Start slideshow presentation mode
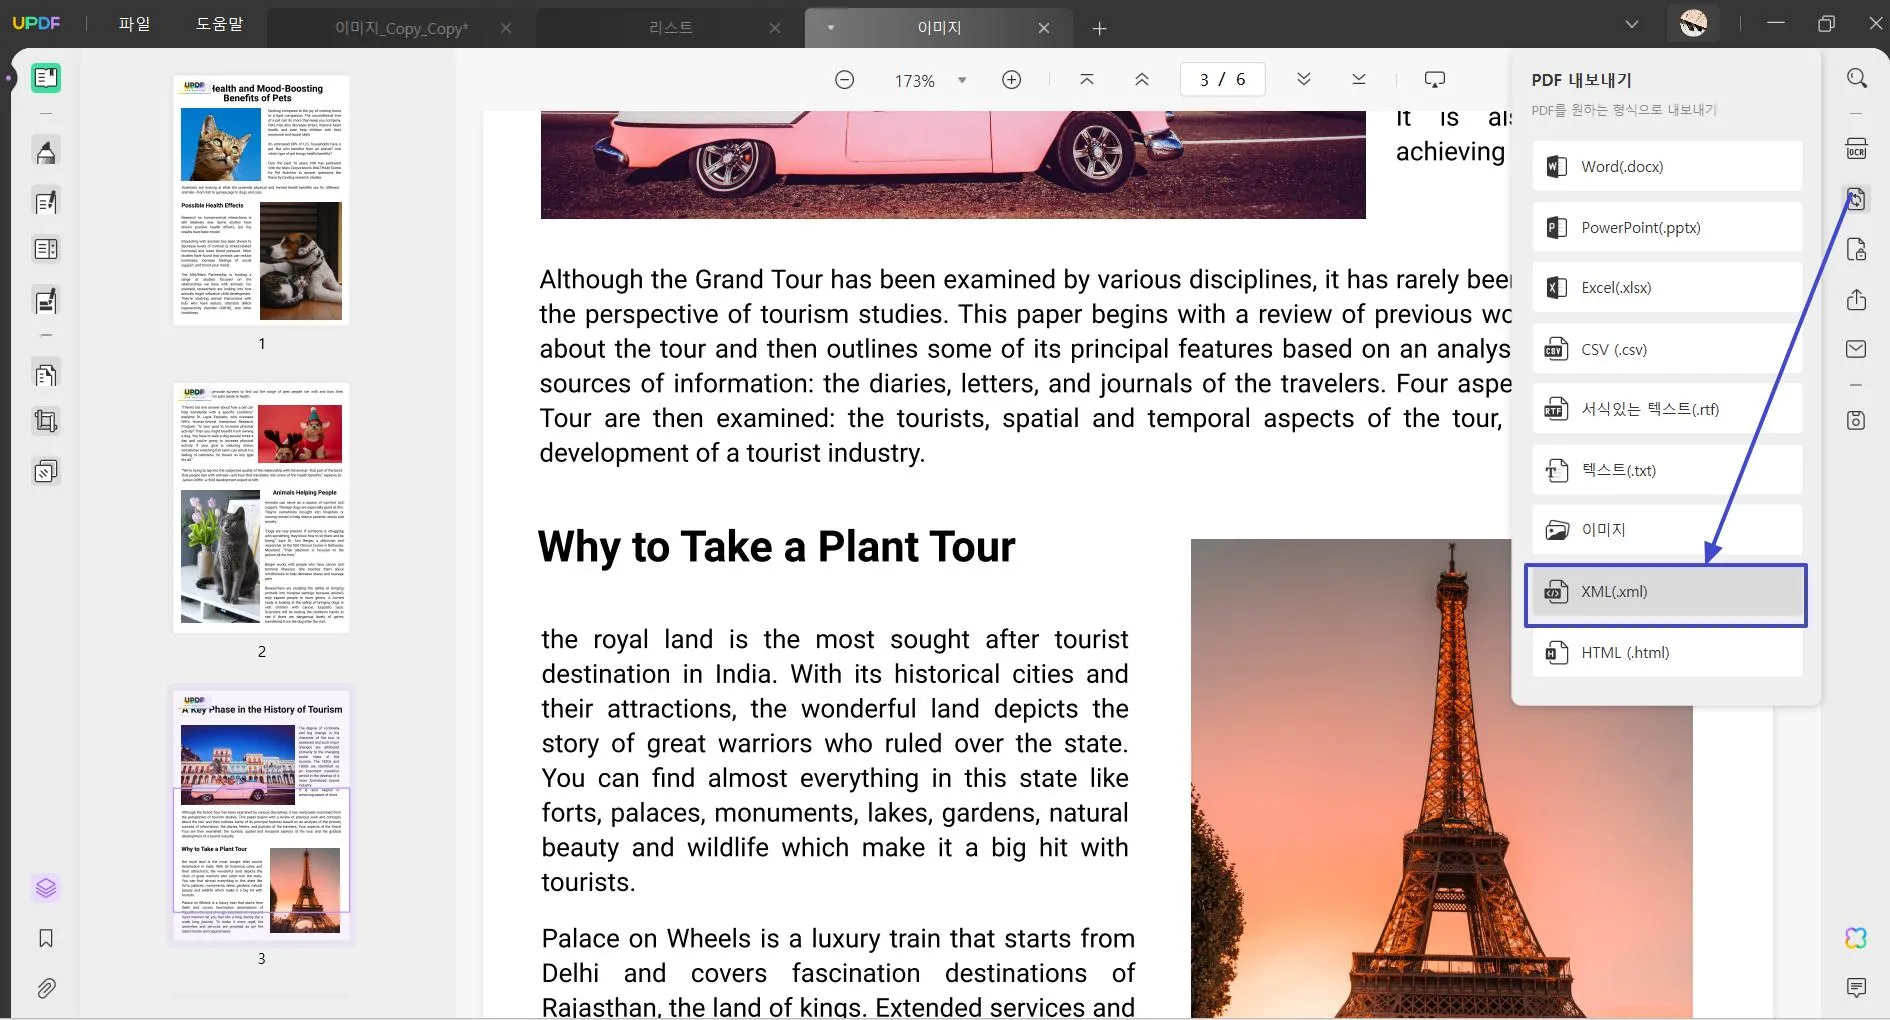 1435,79
